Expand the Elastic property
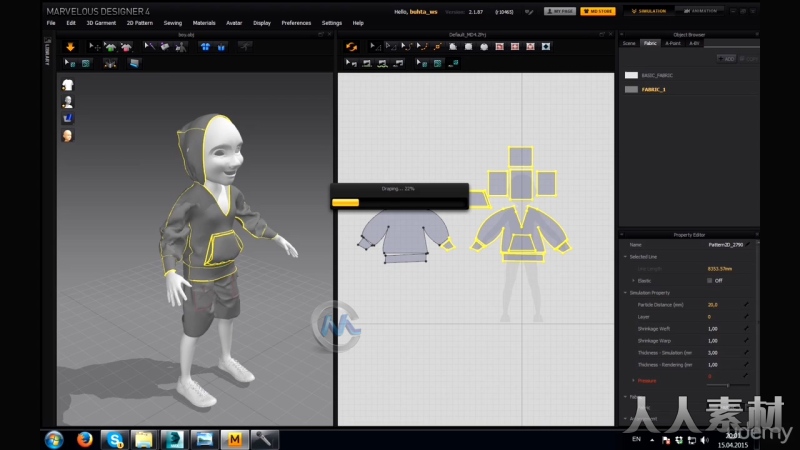800x450 pixels. click(634, 281)
